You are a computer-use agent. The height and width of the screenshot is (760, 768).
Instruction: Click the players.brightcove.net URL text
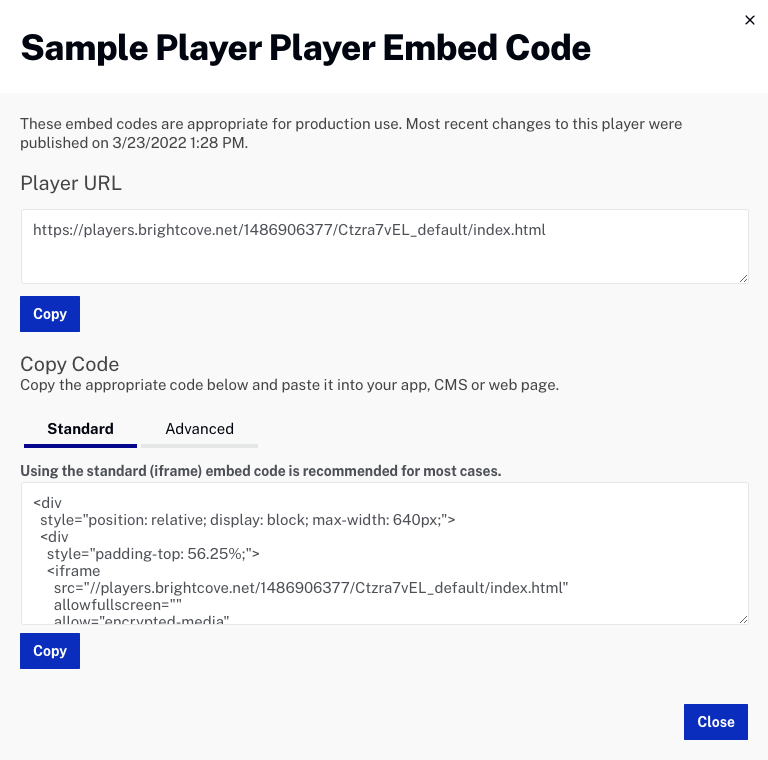[289, 230]
